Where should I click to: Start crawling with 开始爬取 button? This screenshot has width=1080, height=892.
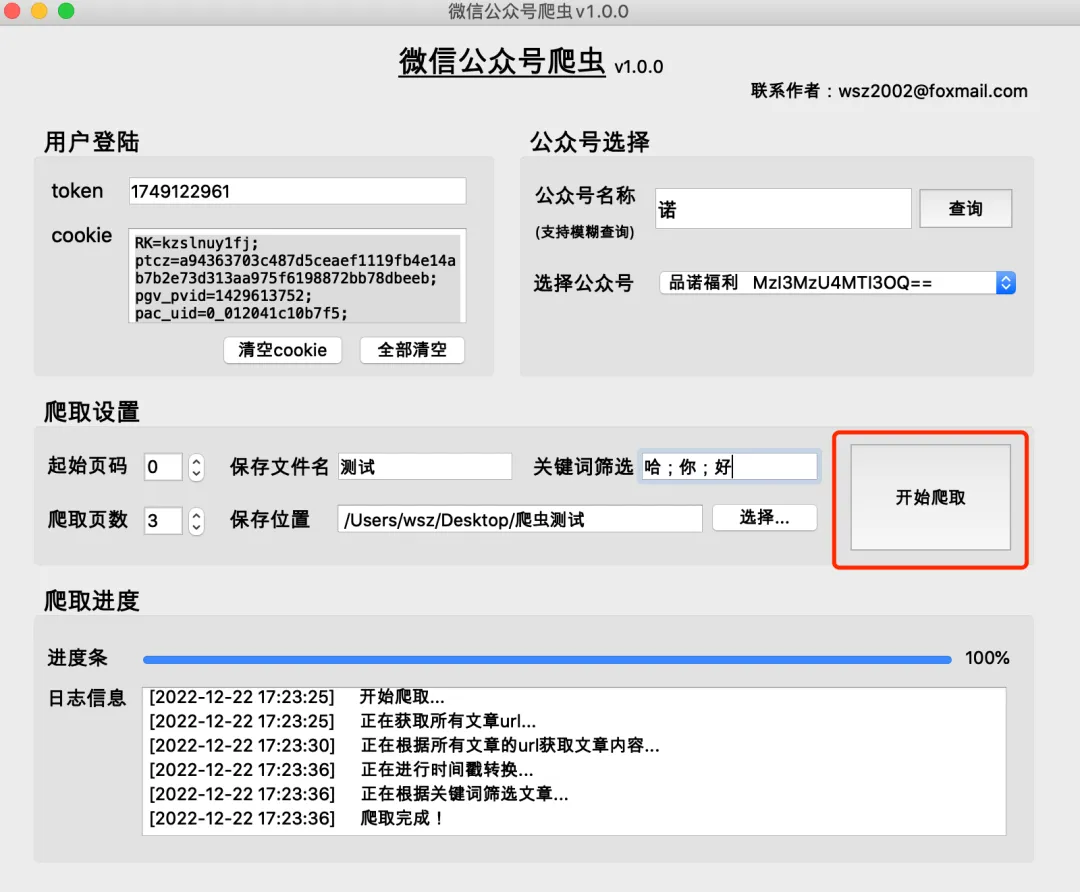tap(931, 497)
